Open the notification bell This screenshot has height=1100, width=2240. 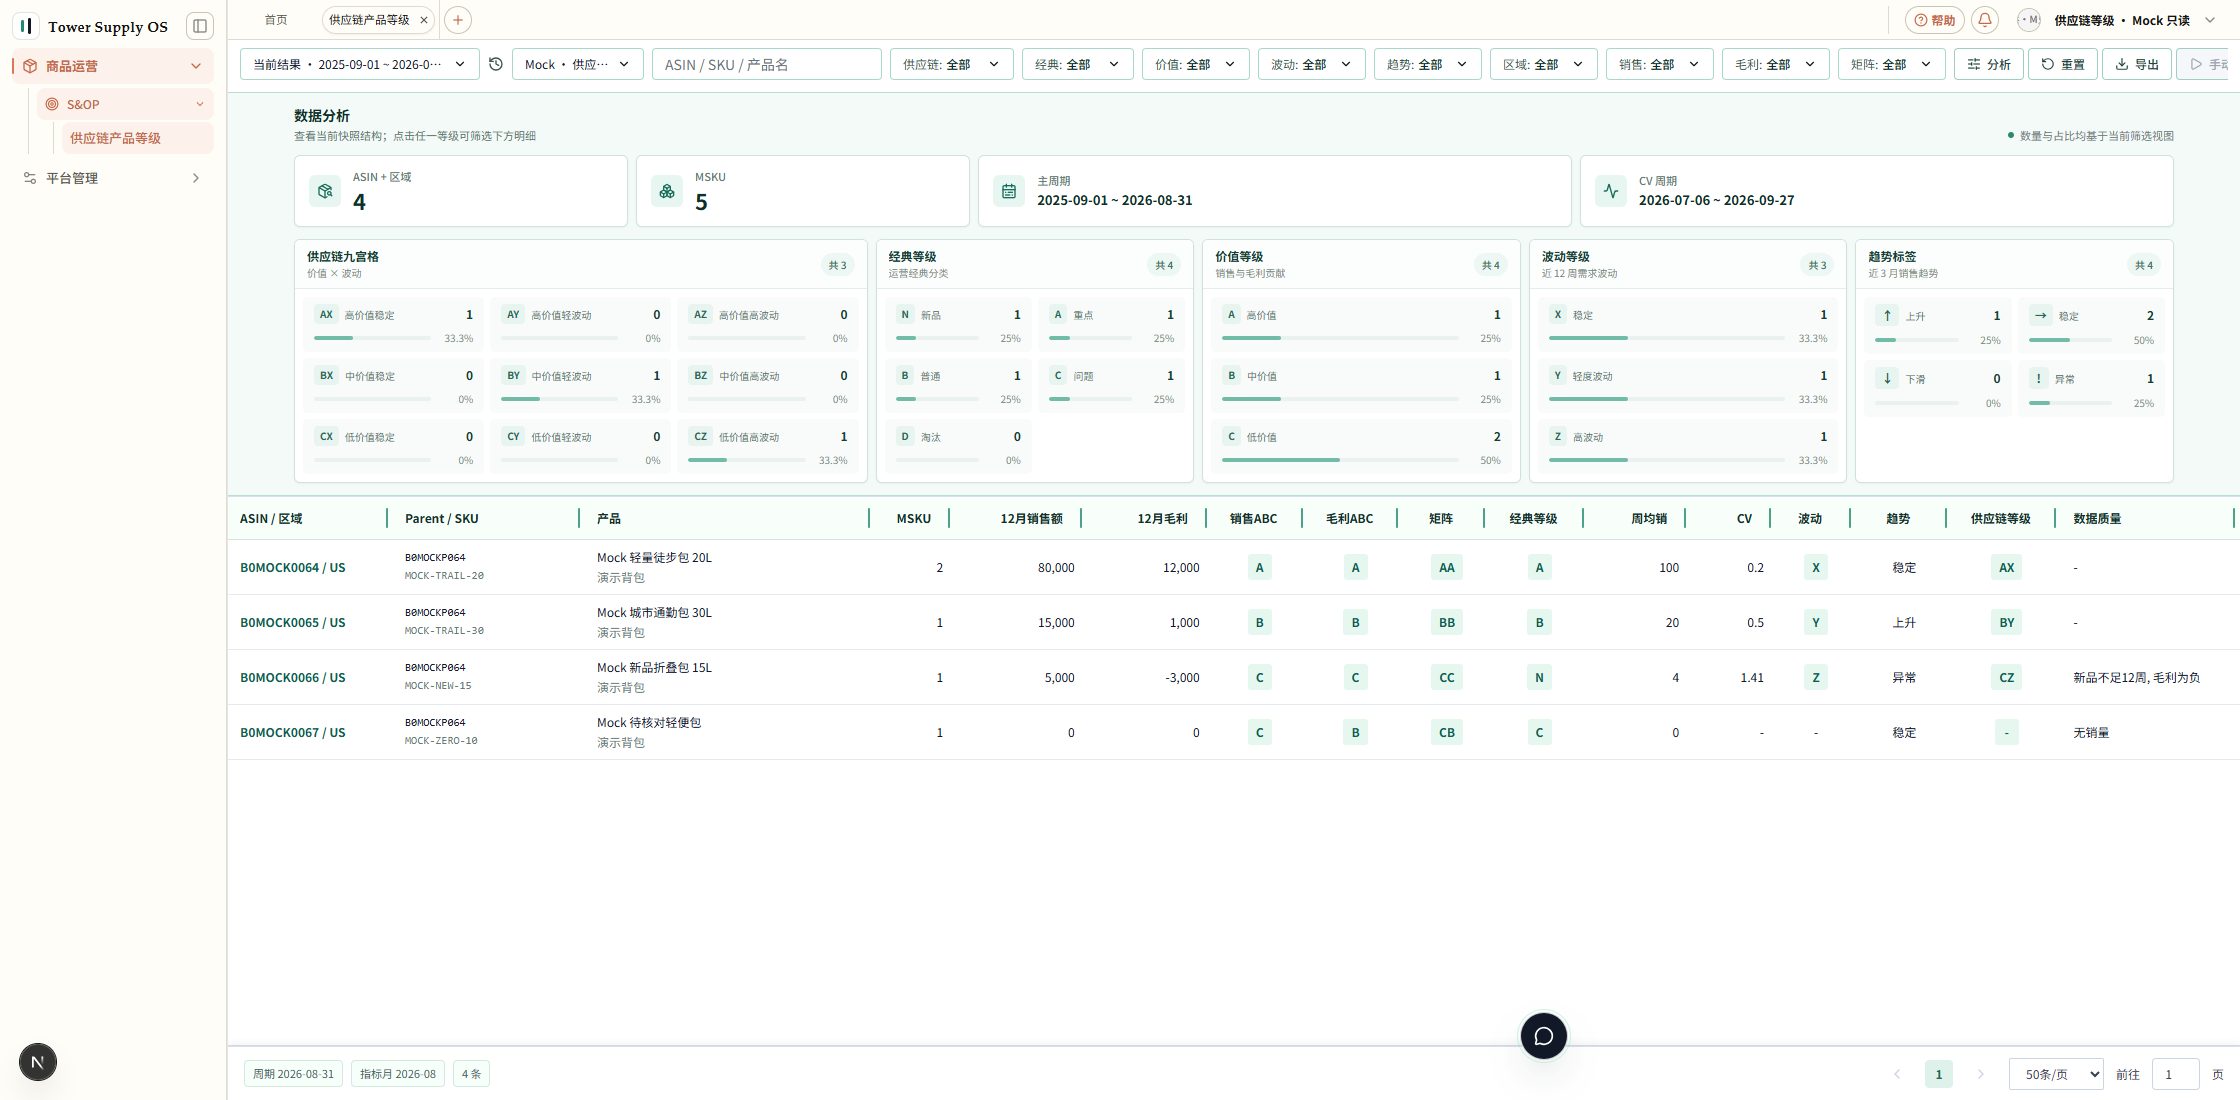point(1985,20)
